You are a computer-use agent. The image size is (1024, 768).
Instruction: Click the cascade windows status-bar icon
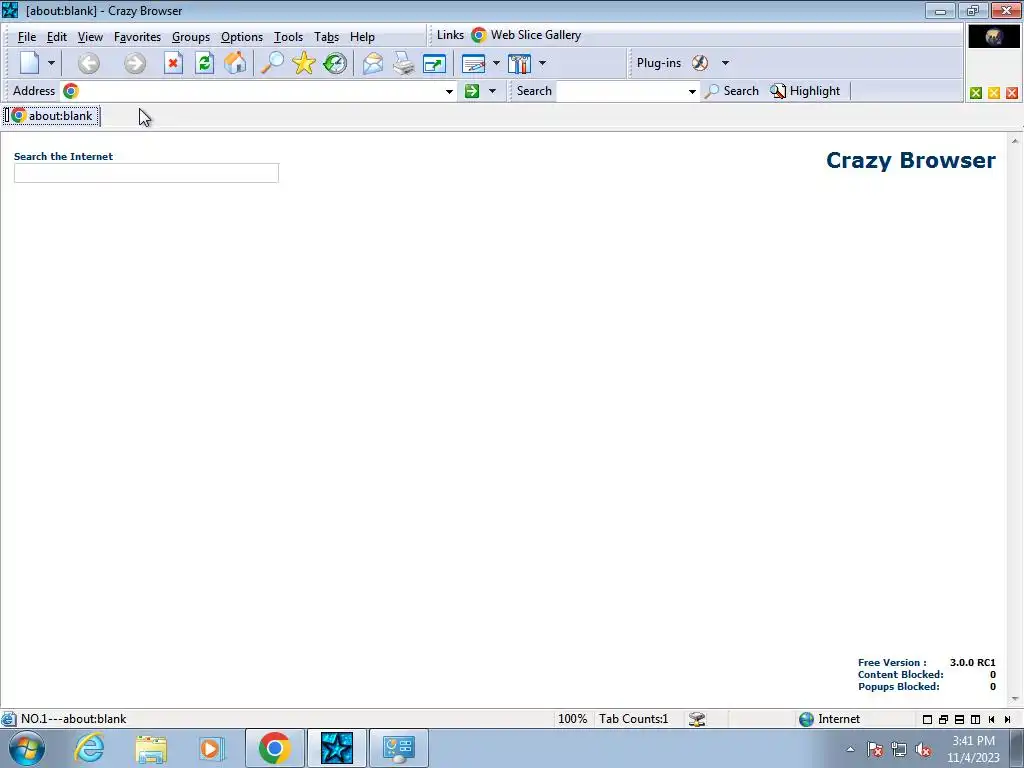coord(943,720)
